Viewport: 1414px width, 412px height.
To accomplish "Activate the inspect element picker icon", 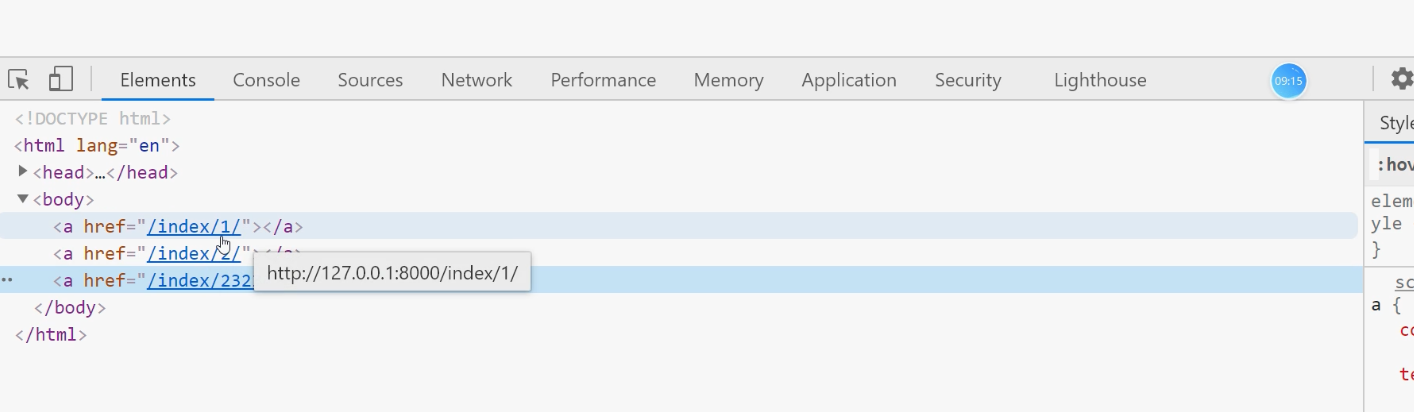I will pyautogui.click(x=18, y=79).
